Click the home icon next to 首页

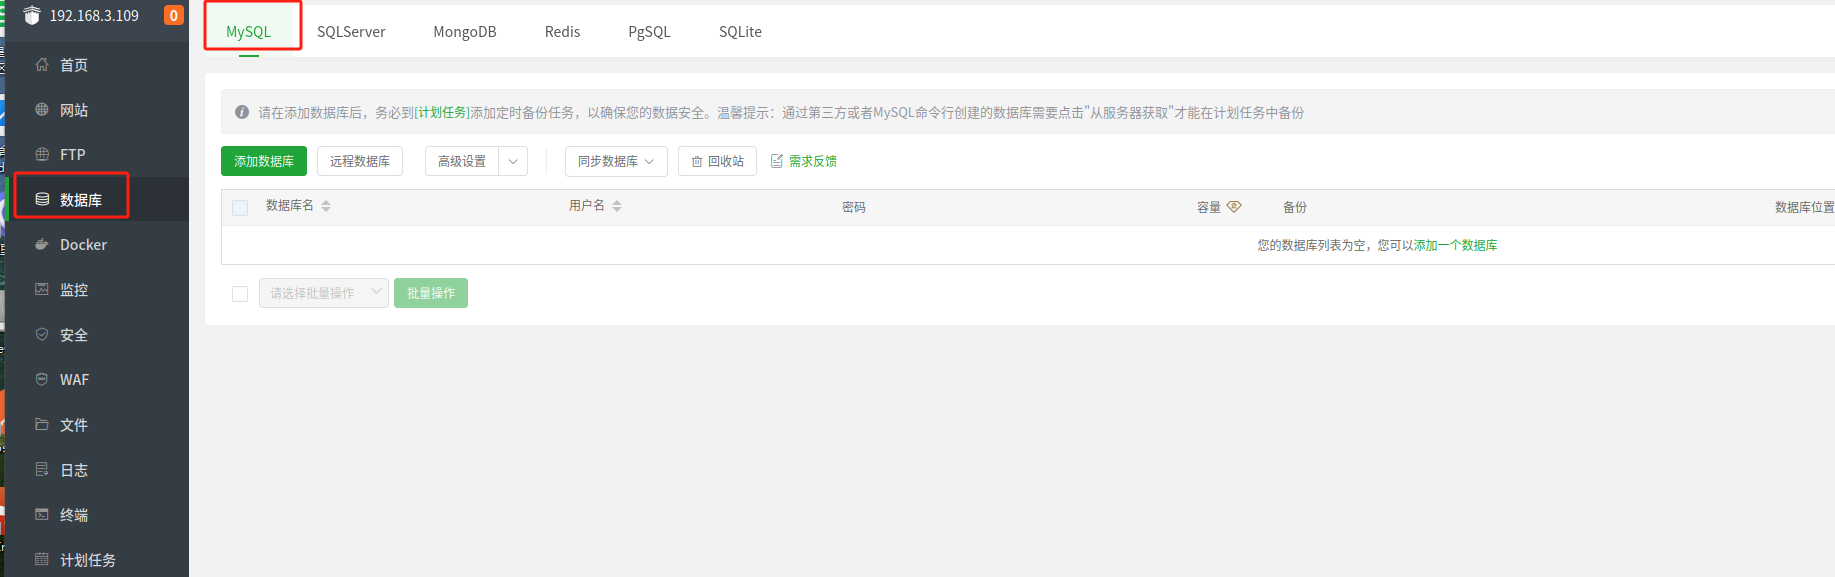point(42,64)
